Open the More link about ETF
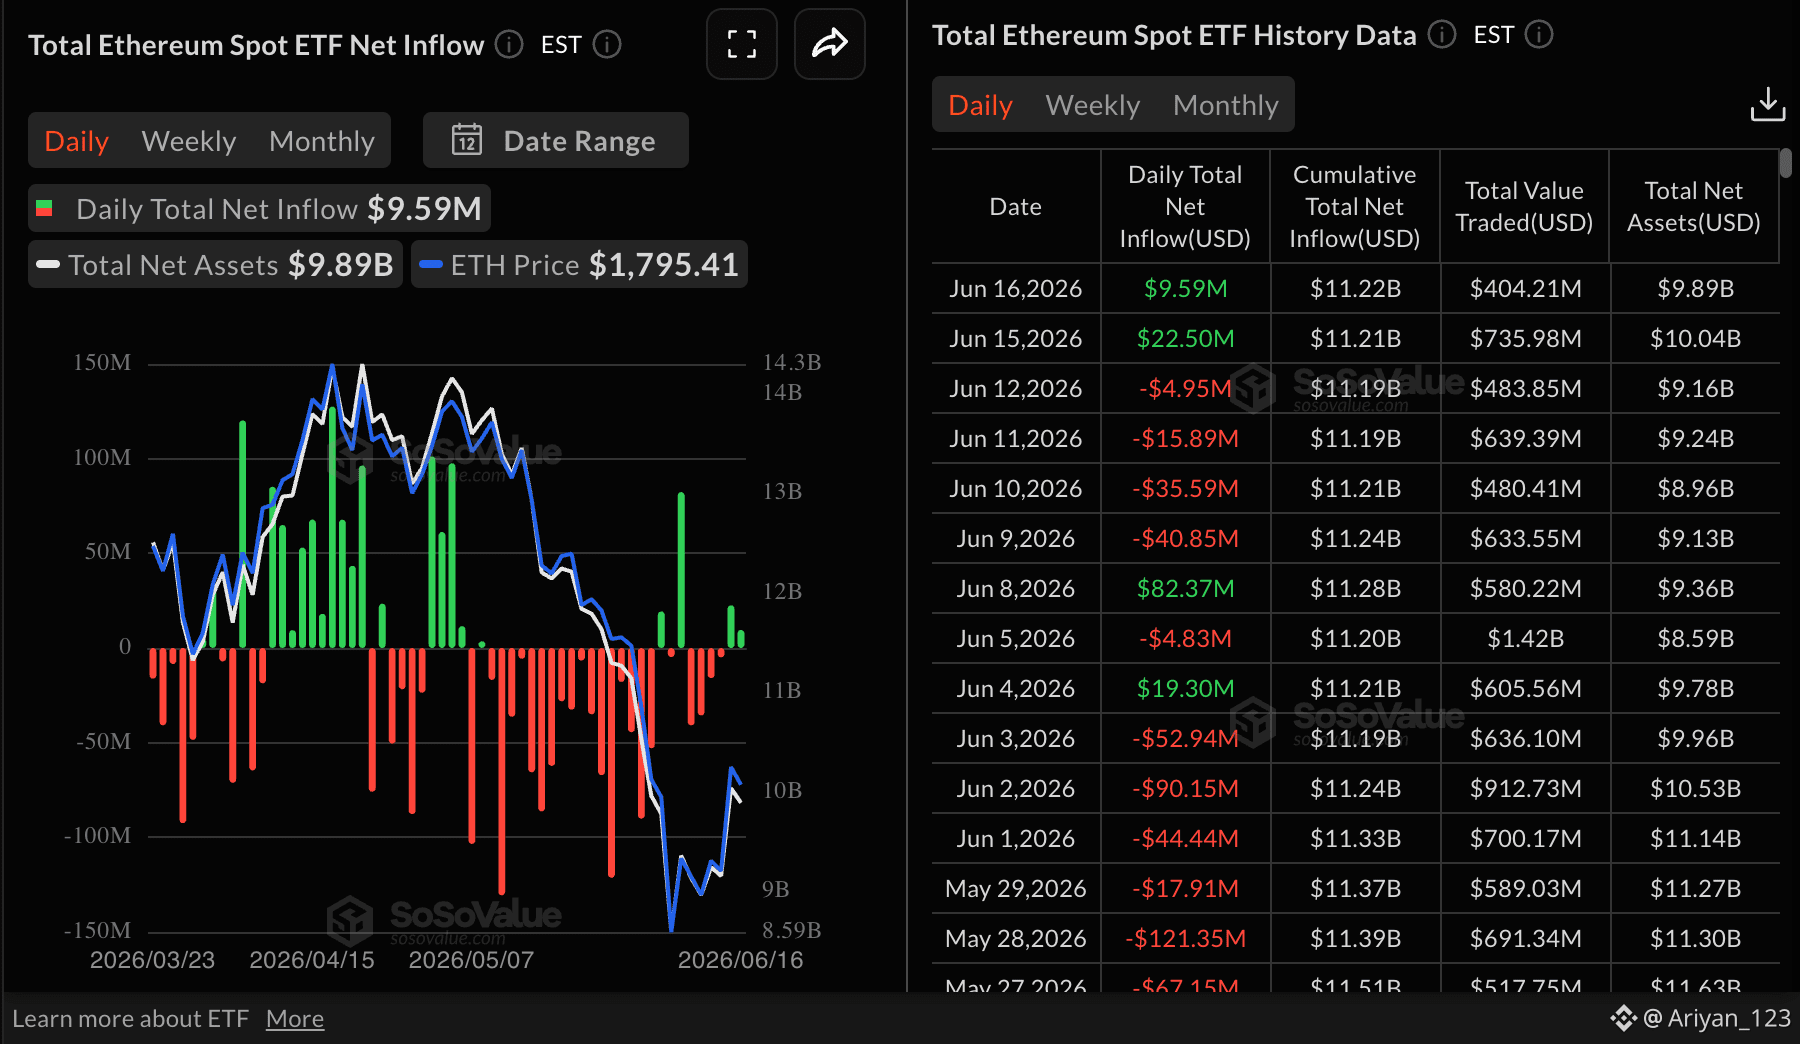 (x=295, y=1018)
